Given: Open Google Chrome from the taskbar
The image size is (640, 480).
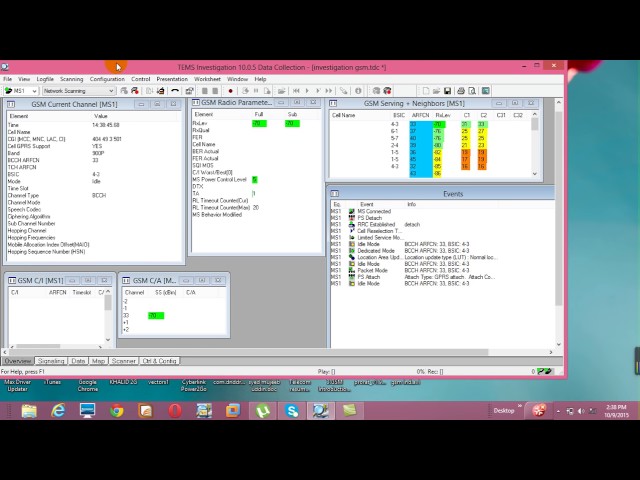Looking at the screenshot, I should (117, 410).
